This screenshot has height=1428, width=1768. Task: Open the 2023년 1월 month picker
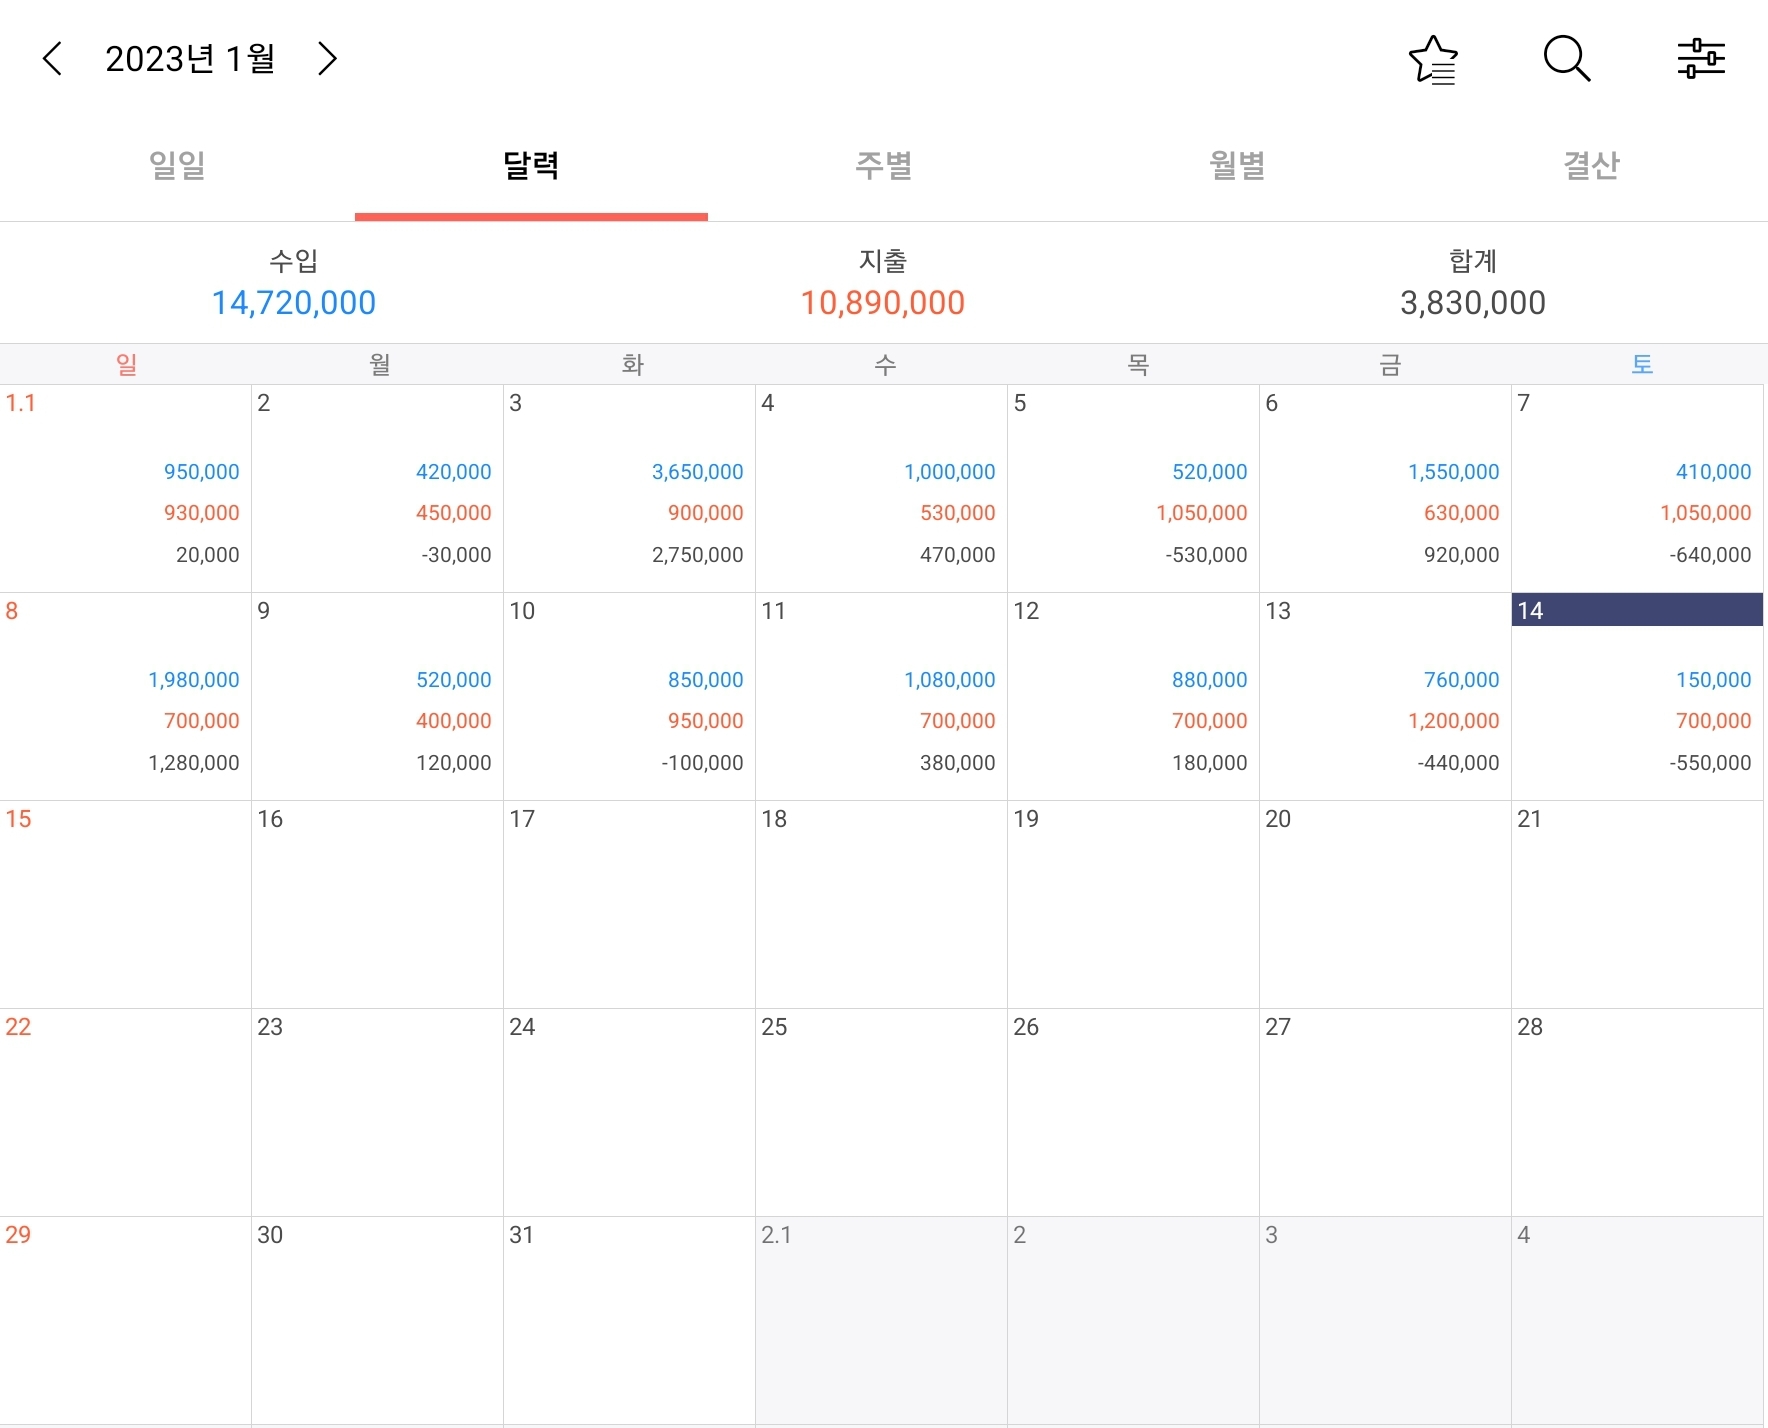point(190,59)
